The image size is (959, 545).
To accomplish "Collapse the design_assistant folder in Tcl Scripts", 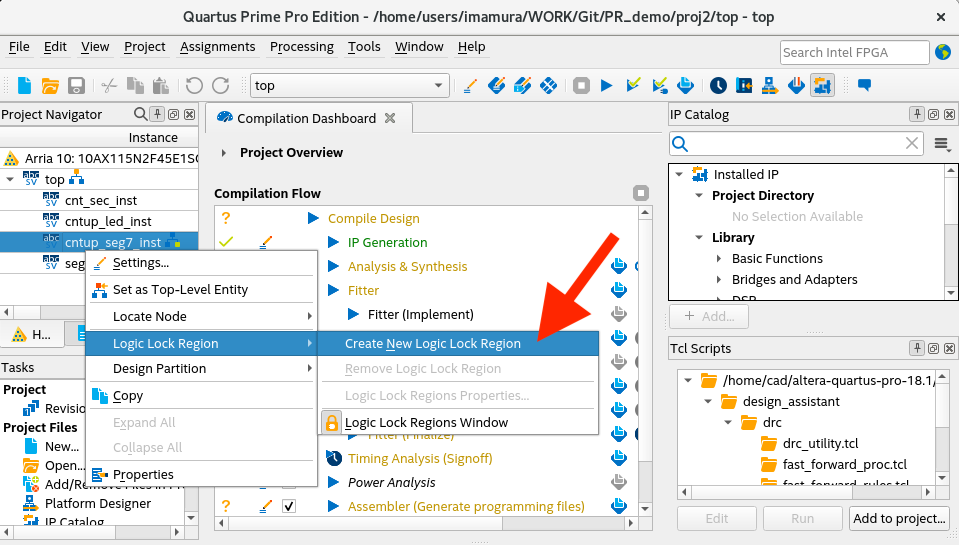I will pyautogui.click(x=708, y=401).
